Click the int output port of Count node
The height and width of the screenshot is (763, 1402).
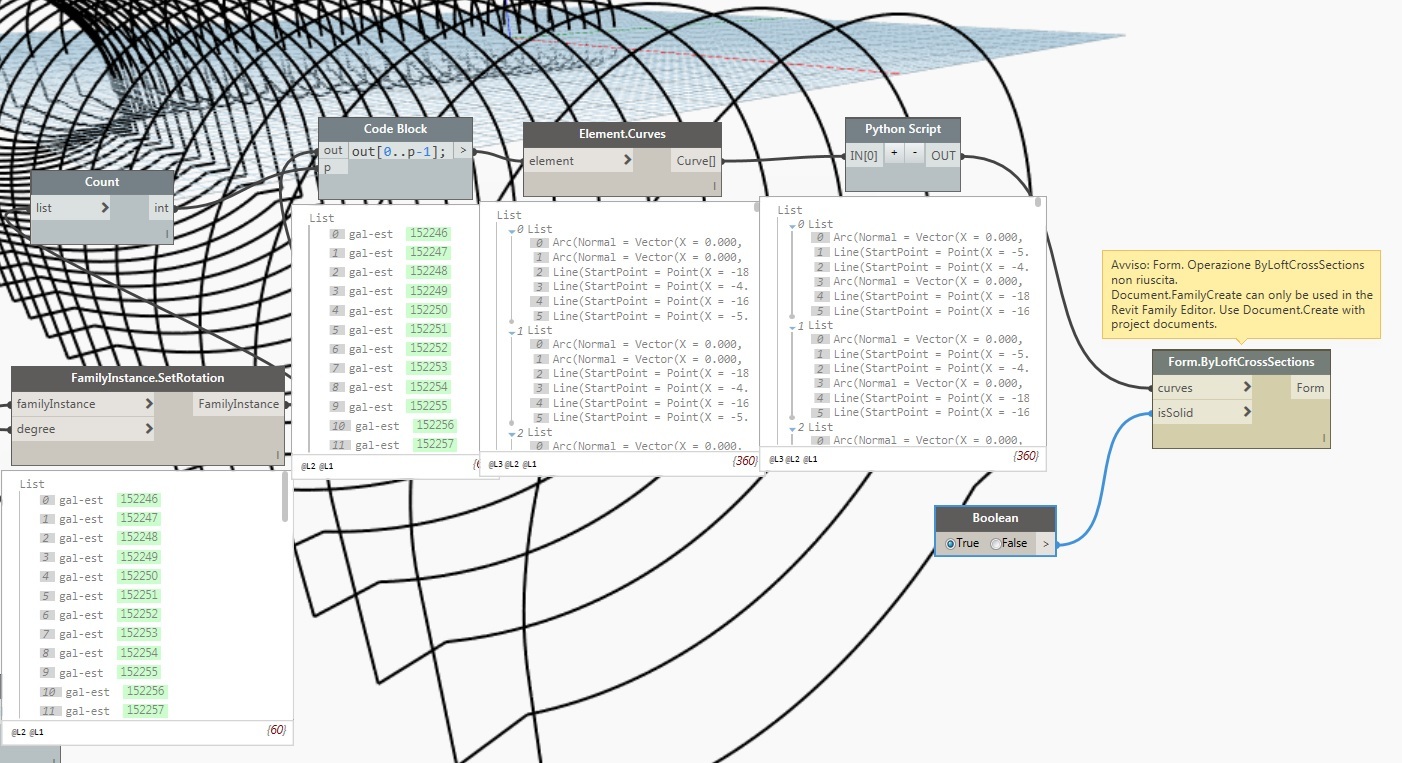[161, 208]
